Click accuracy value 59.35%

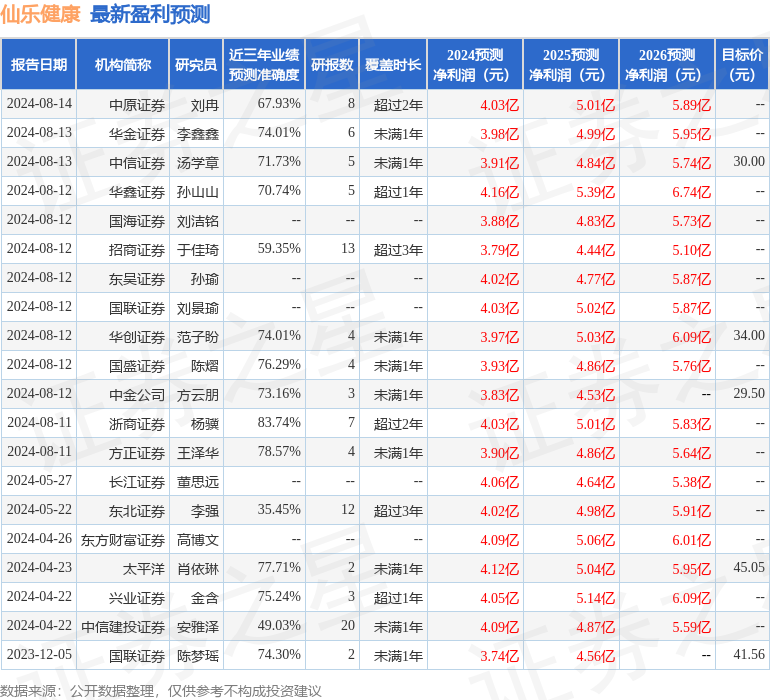(279, 249)
